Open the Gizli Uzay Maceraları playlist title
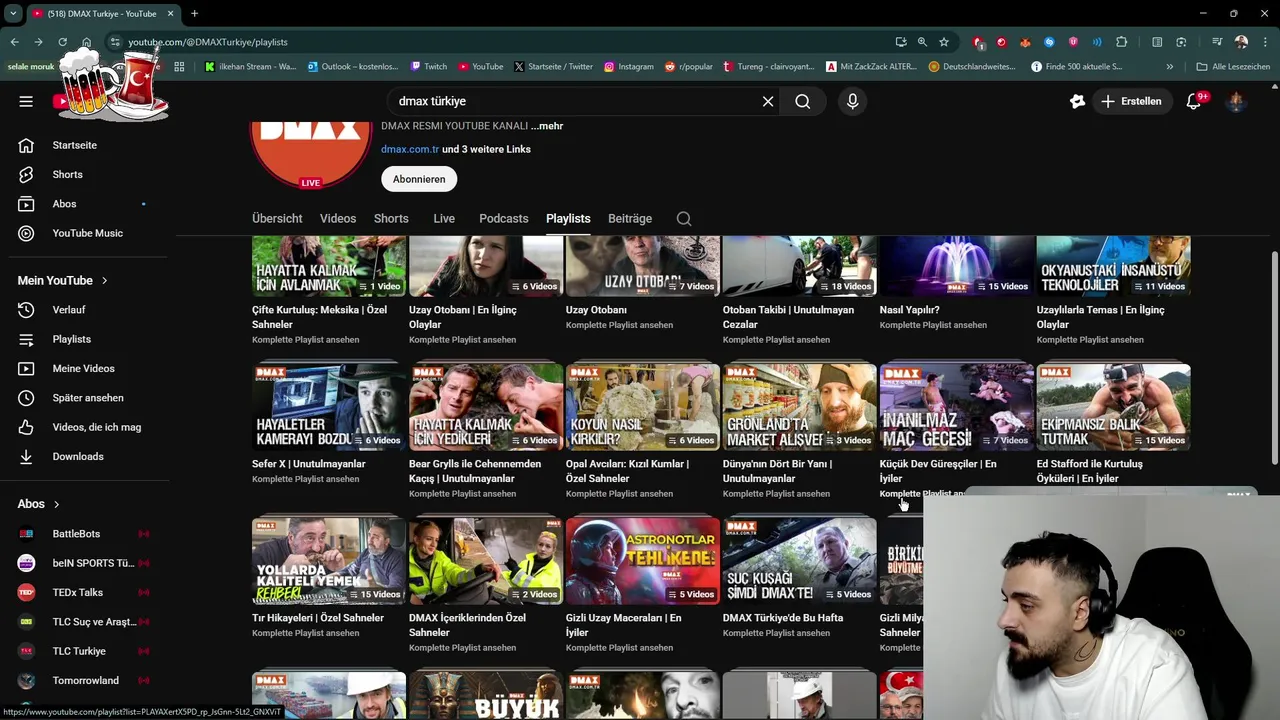 click(623, 625)
